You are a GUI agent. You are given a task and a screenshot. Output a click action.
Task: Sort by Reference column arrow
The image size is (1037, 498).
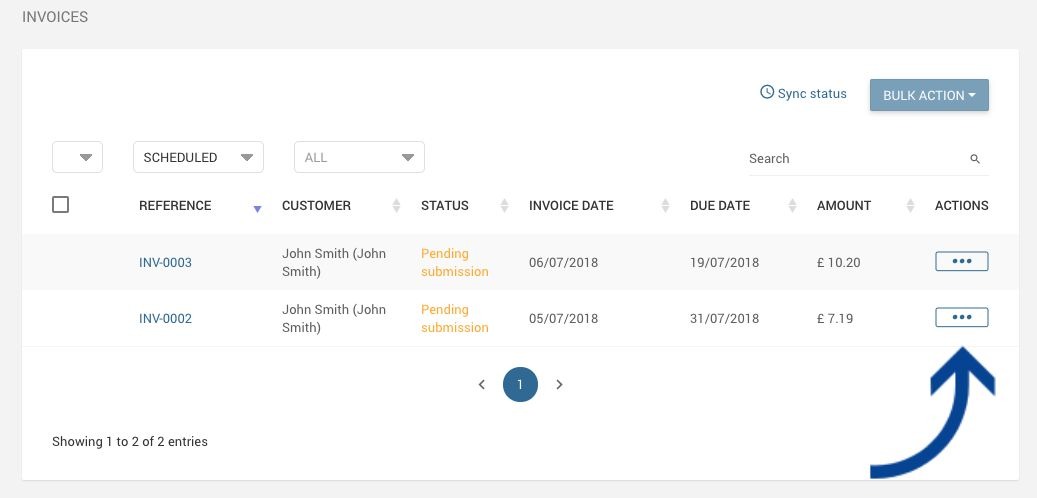click(257, 209)
